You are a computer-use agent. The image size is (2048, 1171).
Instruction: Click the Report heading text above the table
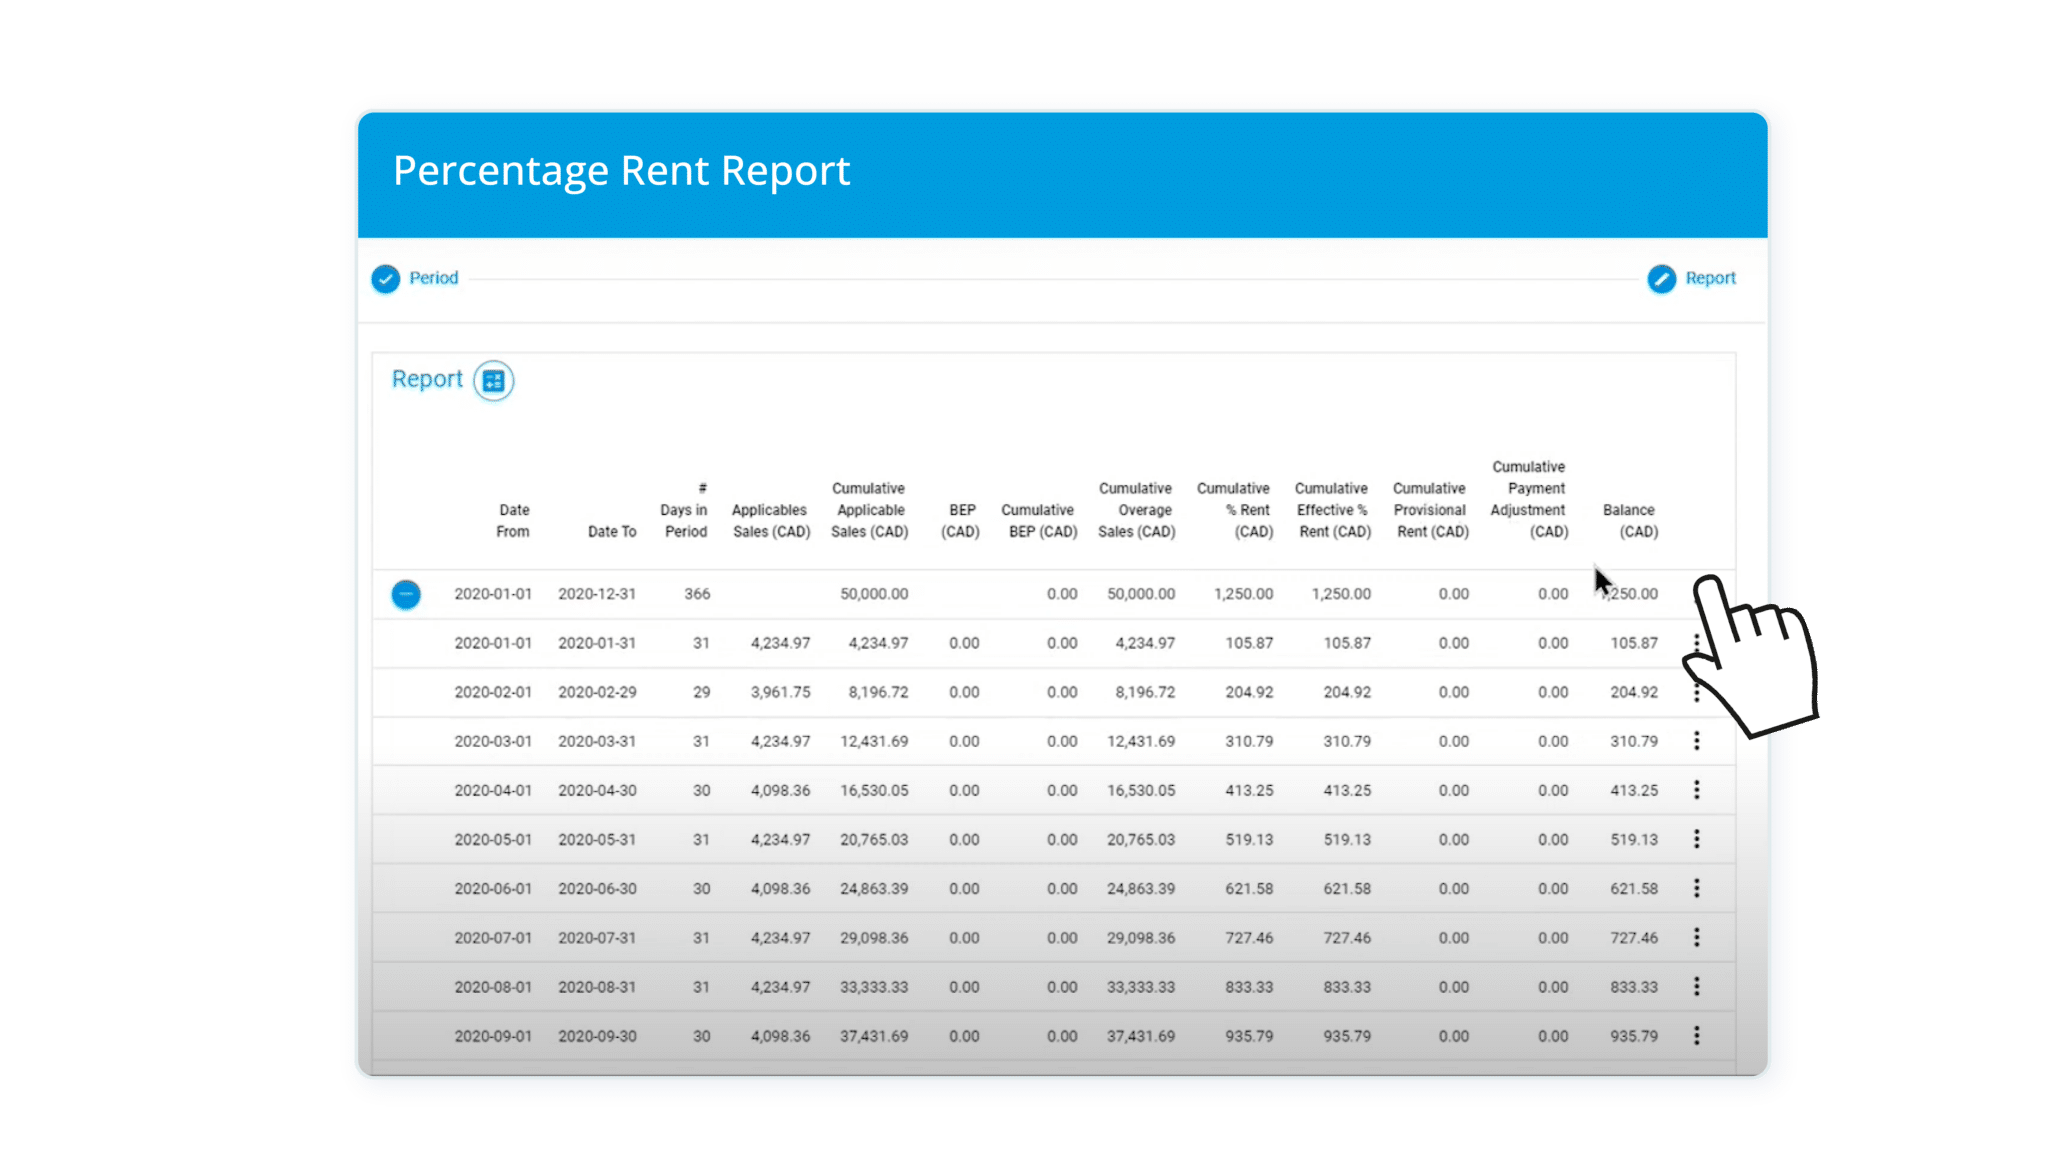(427, 379)
